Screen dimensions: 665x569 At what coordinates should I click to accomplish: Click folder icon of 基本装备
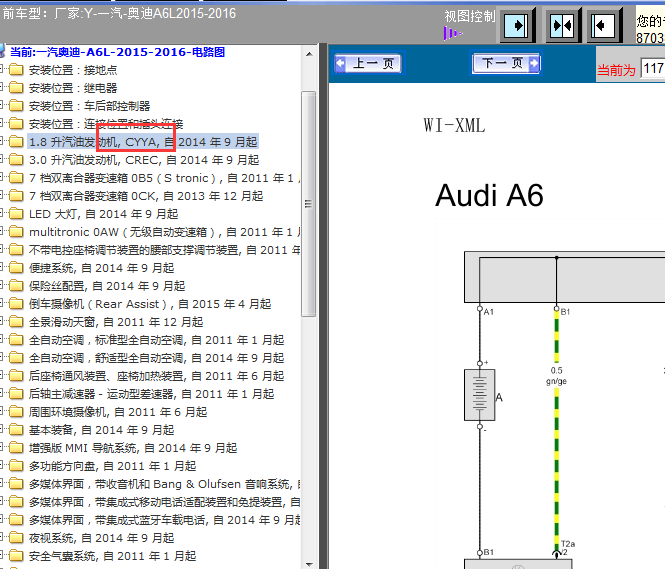point(16,430)
